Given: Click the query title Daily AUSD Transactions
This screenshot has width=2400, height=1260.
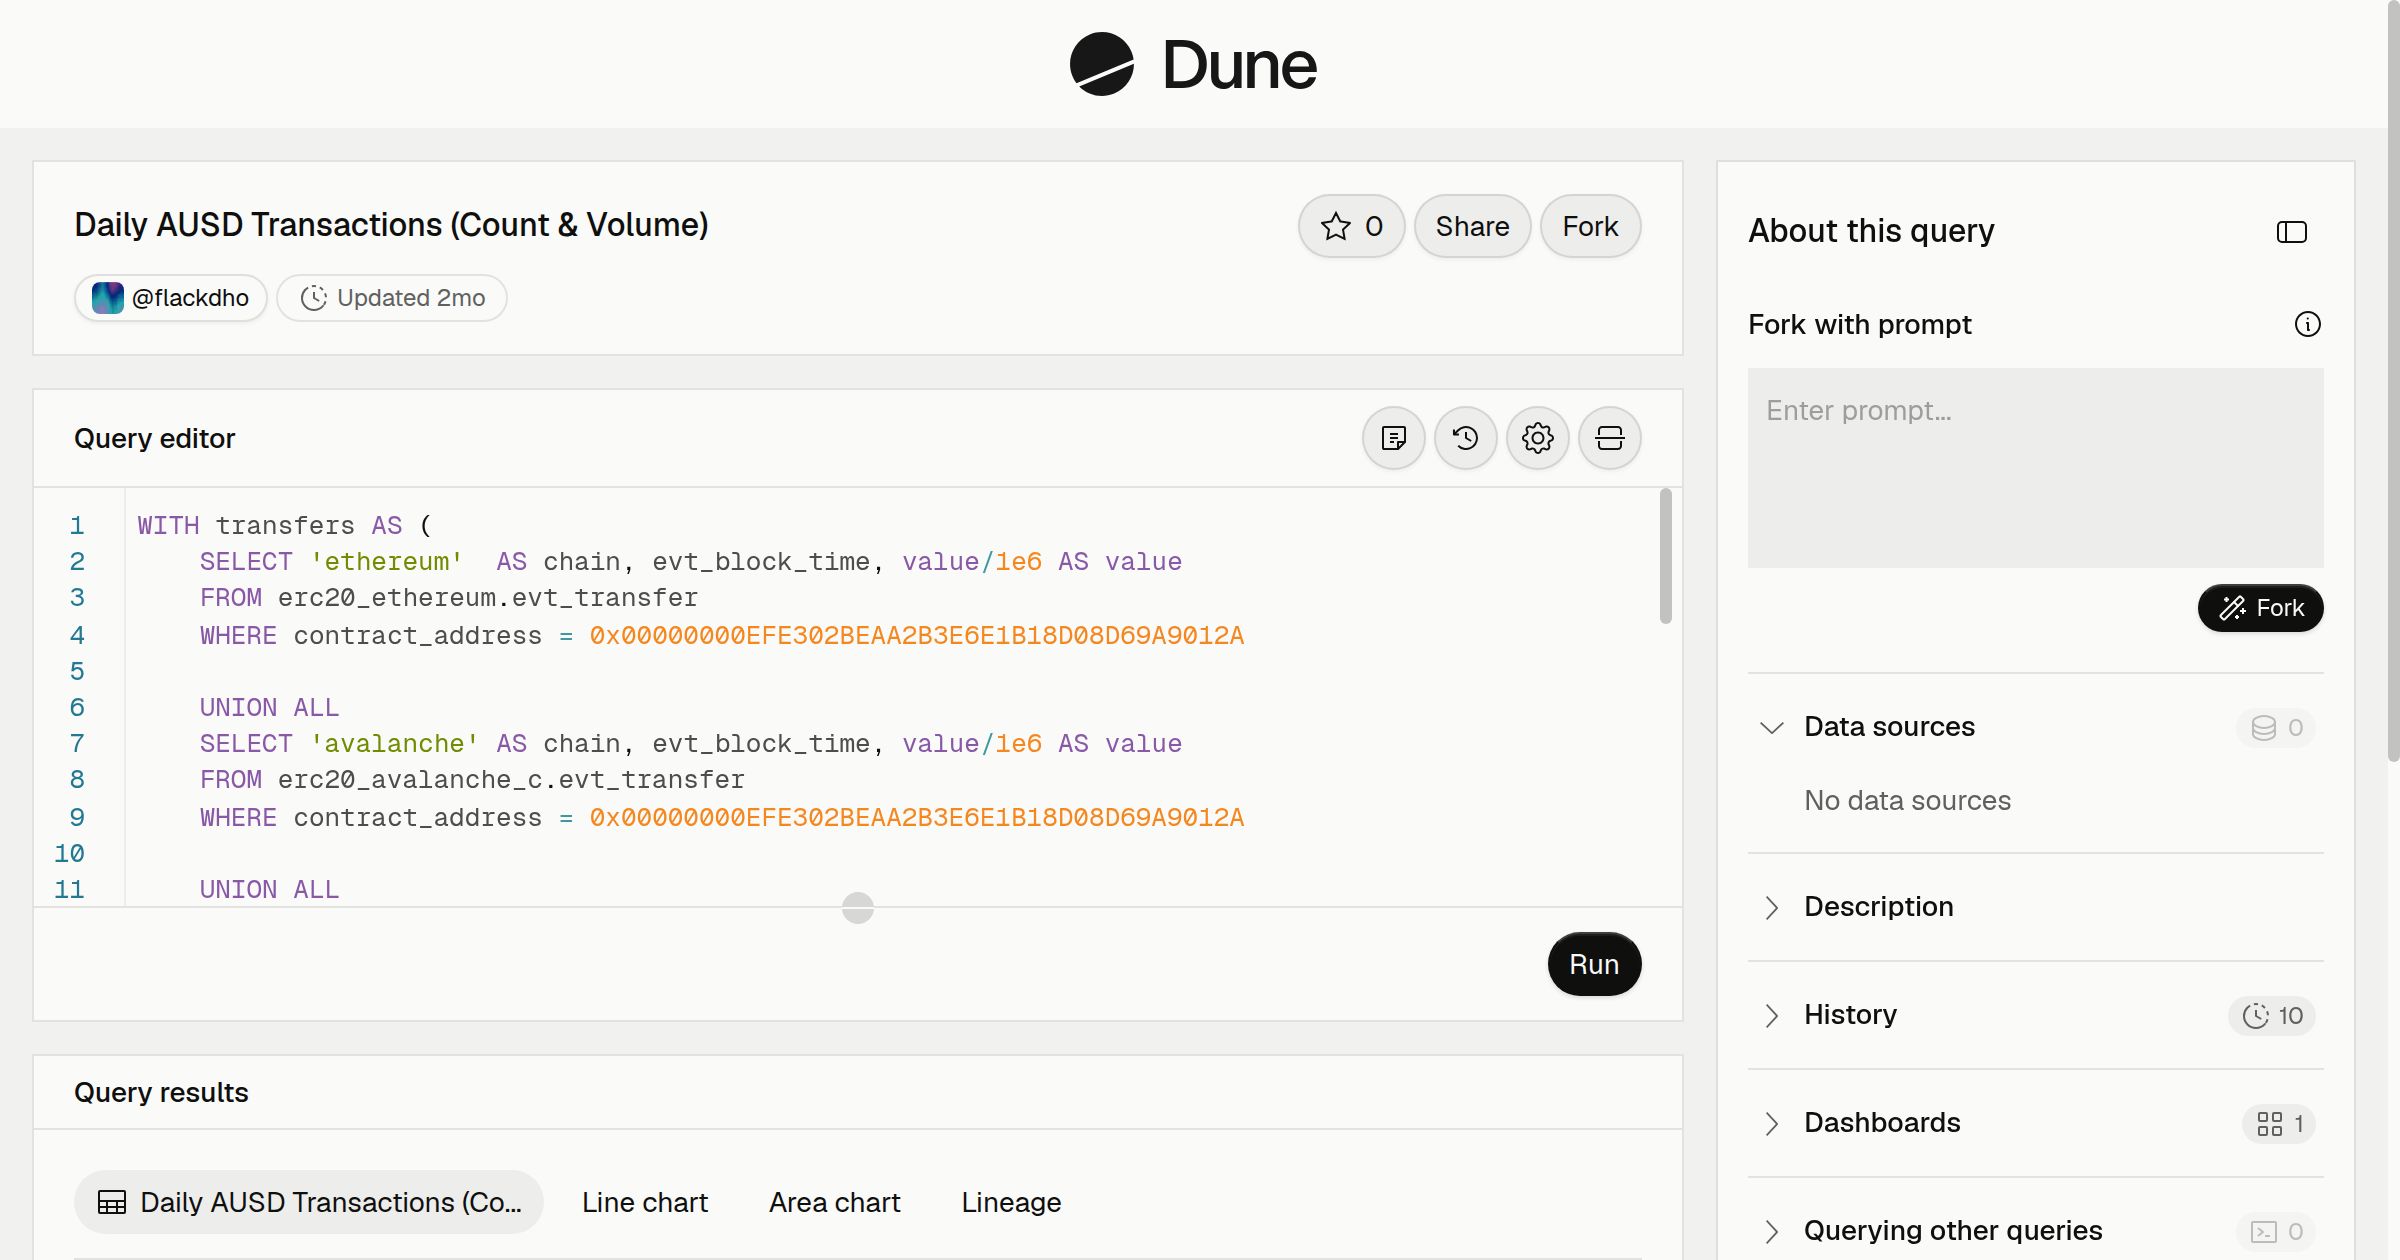Looking at the screenshot, I should click(x=391, y=225).
